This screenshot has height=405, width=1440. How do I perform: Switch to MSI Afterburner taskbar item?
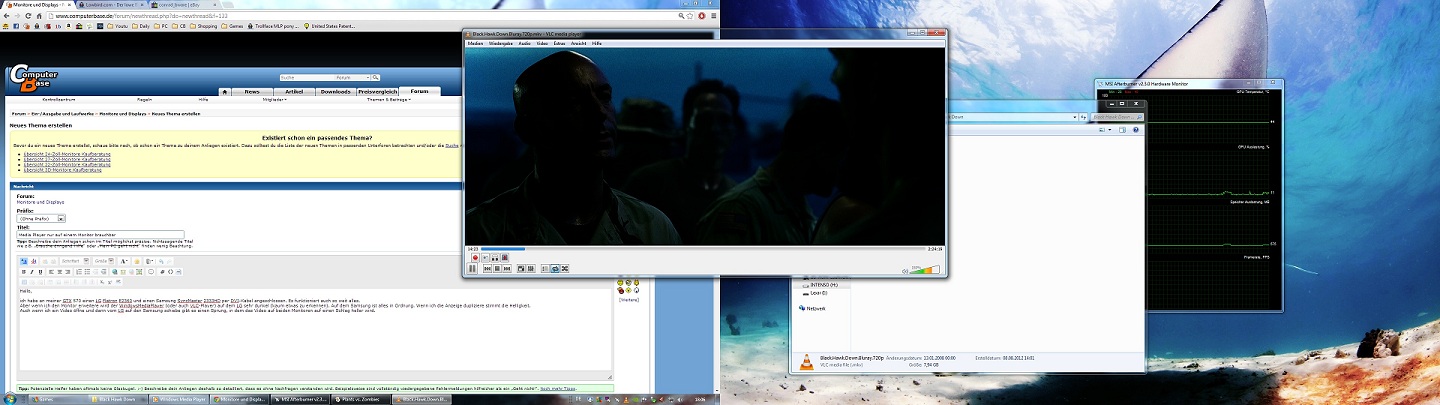pos(300,399)
